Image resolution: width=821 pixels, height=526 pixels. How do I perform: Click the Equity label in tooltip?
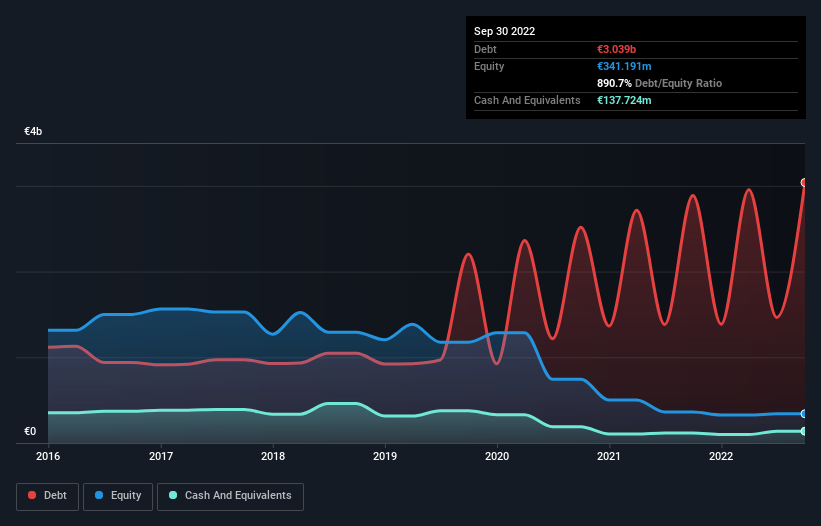pos(489,66)
